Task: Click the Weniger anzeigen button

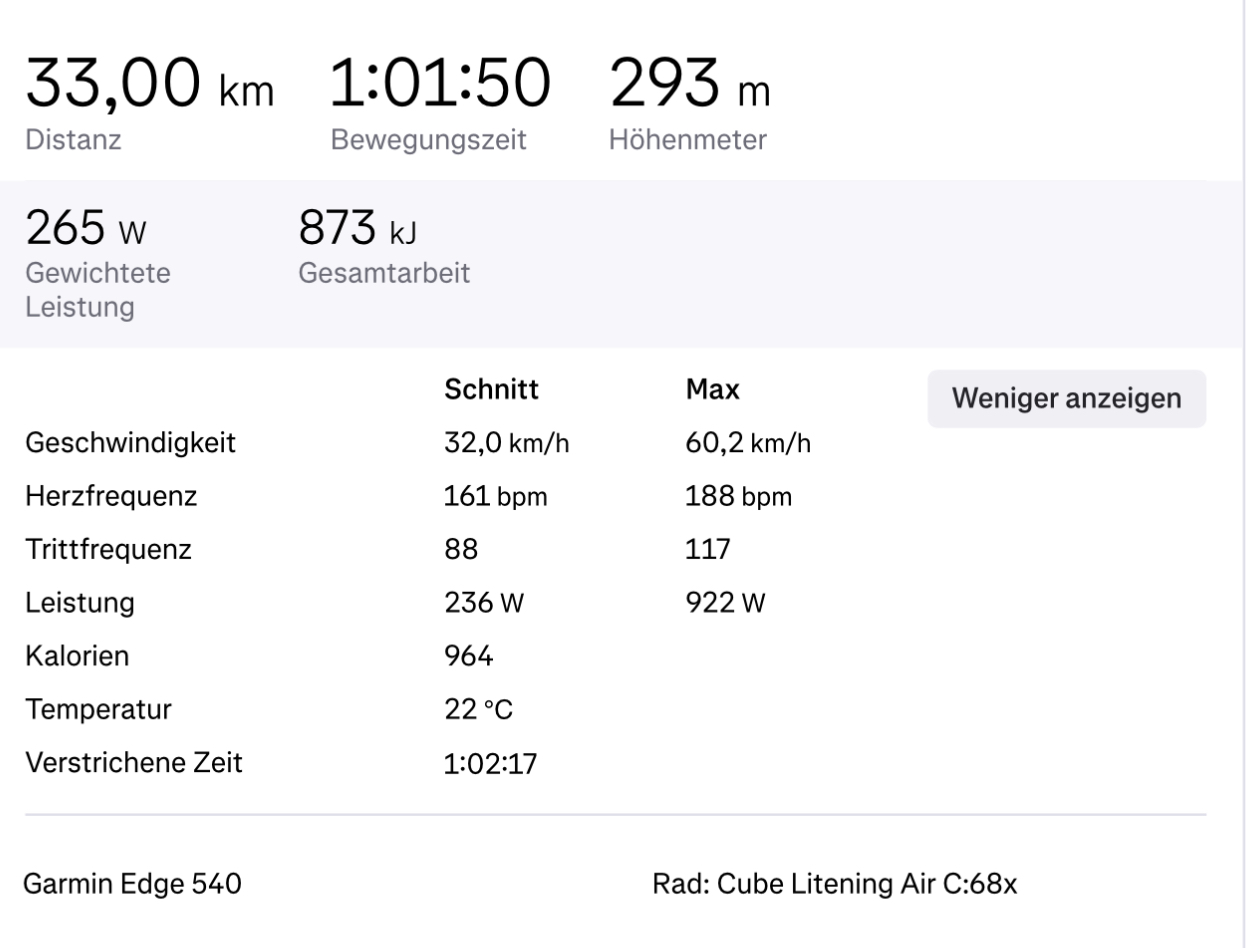Action: click(1066, 399)
